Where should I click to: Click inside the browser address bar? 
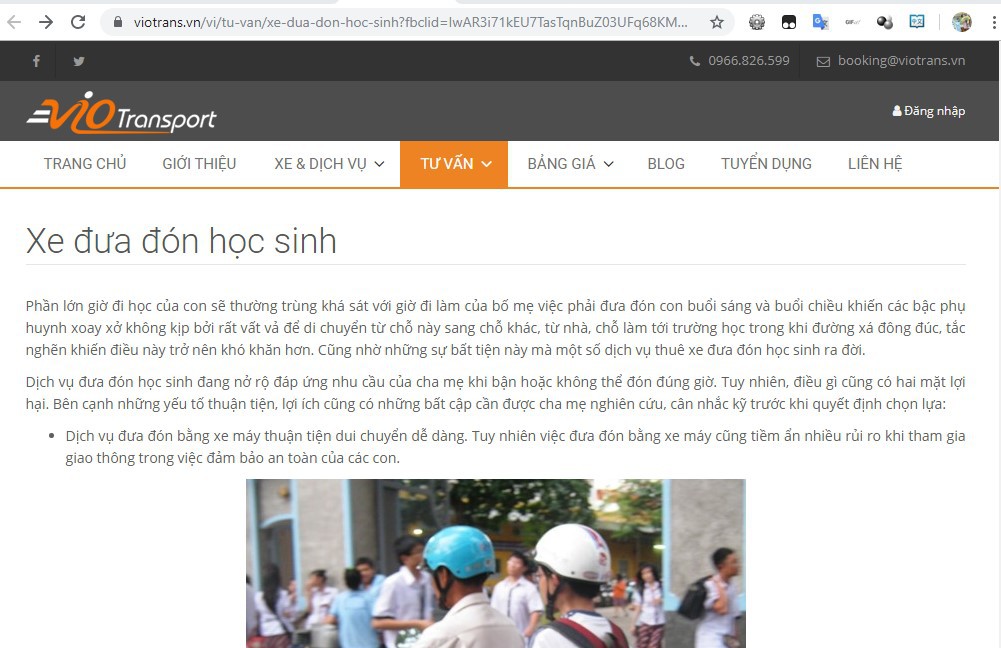click(x=400, y=20)
